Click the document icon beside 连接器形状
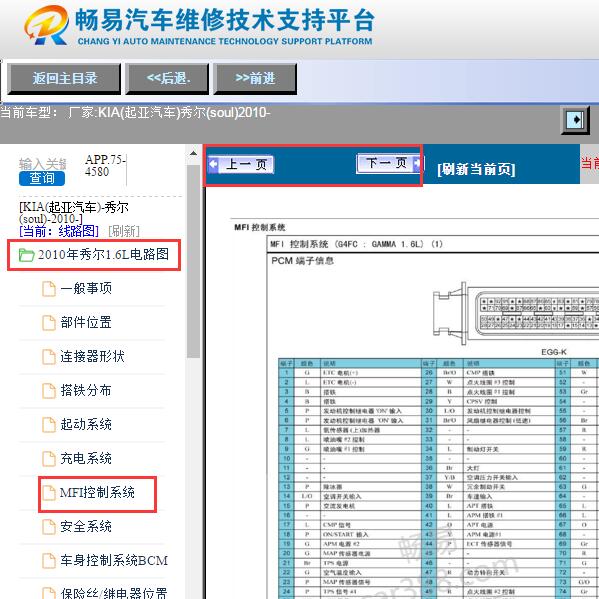This screenshot has height=599, width=599. pos(49,357)
